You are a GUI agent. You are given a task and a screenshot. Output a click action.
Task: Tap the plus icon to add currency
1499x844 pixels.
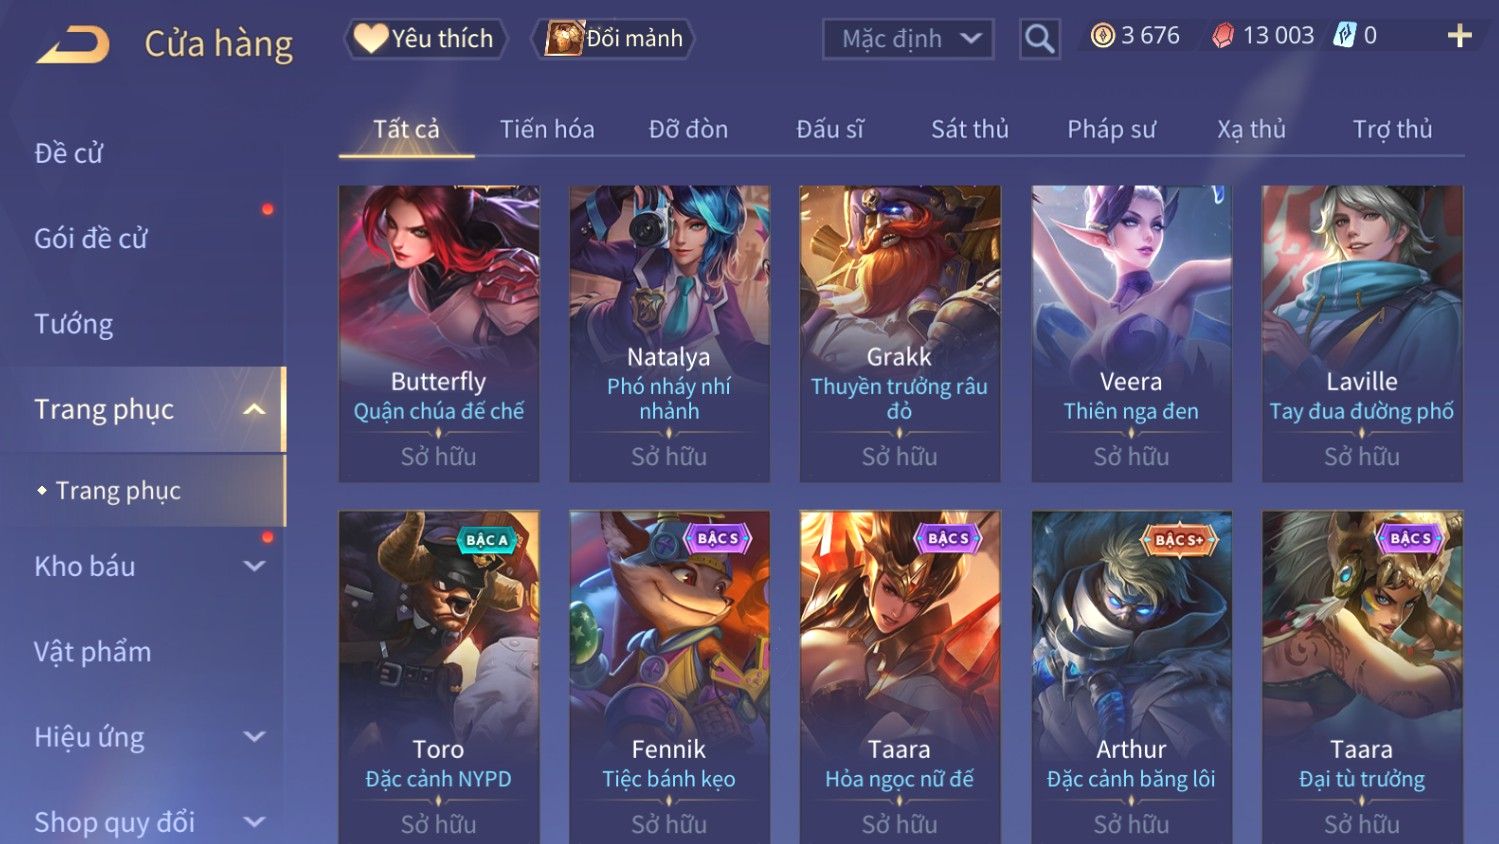[1459, 36]
